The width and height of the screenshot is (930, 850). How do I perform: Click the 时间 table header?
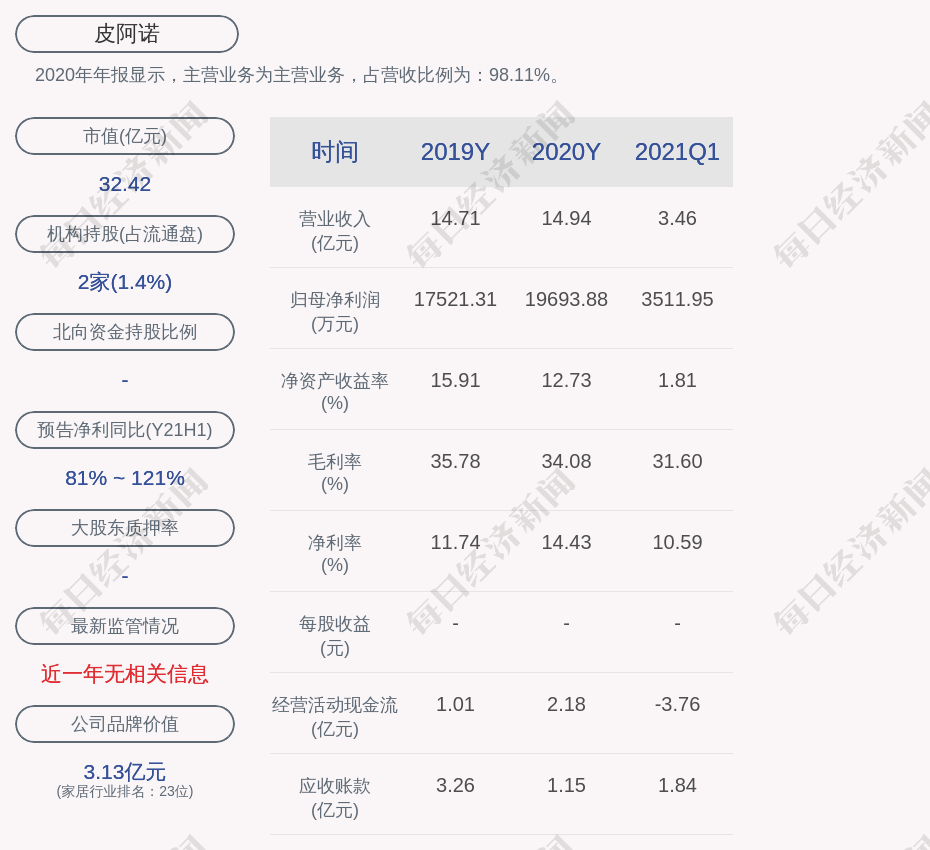click(x=335, y=152)
